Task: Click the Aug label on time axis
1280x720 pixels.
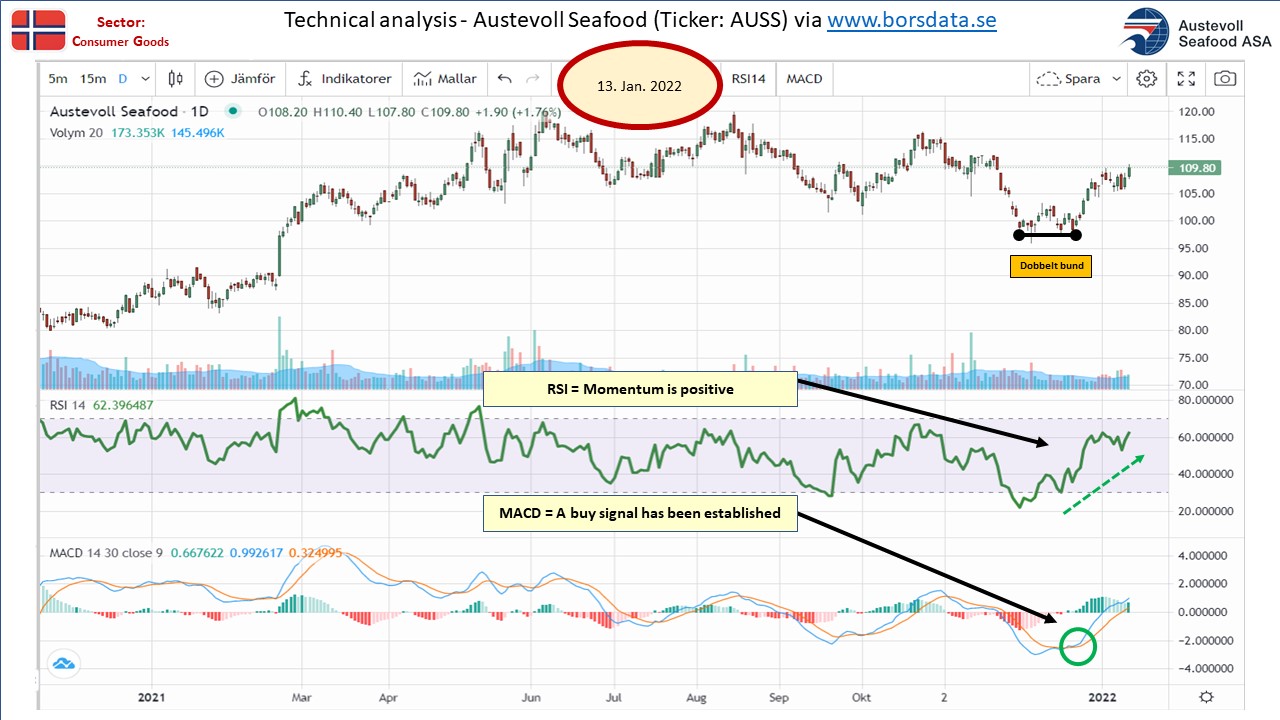Action: click(x=699, y=696)
